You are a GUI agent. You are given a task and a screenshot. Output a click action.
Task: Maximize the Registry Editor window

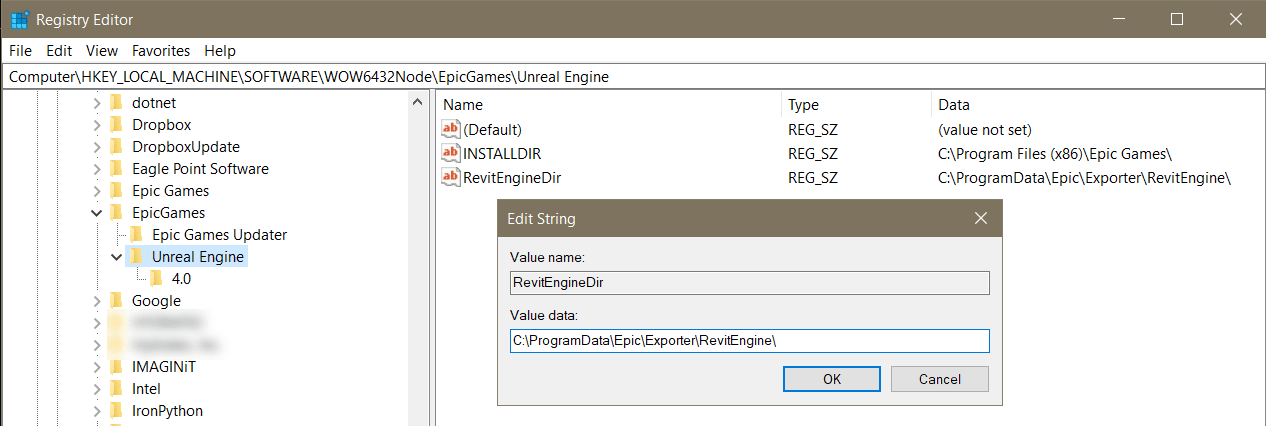[x=1177, y=19]
